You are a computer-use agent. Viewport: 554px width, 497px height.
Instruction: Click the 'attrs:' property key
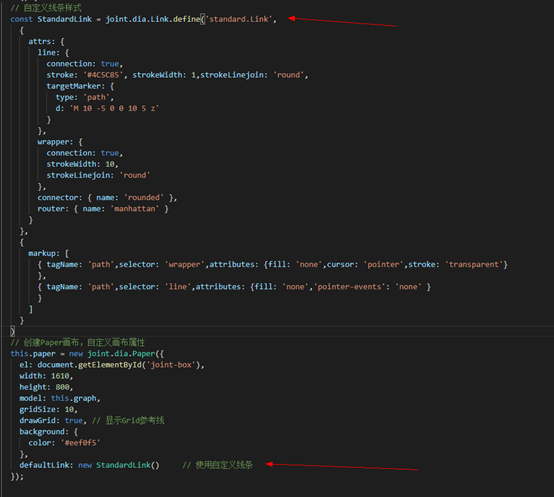[x=42, y=41]
